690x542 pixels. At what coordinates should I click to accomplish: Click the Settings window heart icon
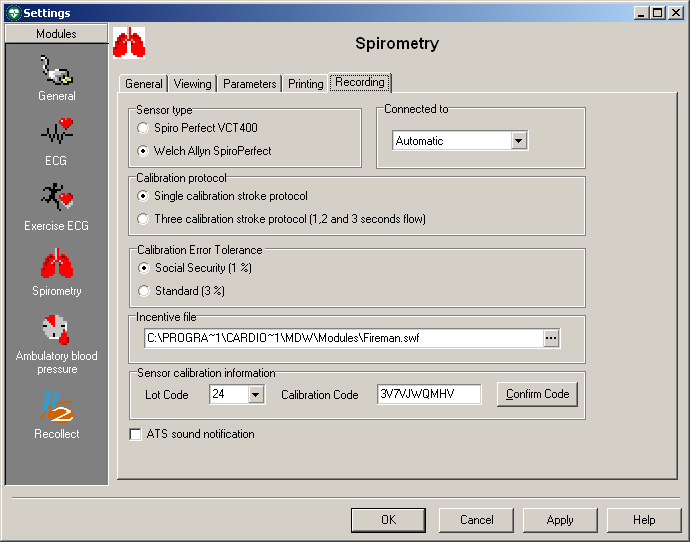[x=14, y=13]
